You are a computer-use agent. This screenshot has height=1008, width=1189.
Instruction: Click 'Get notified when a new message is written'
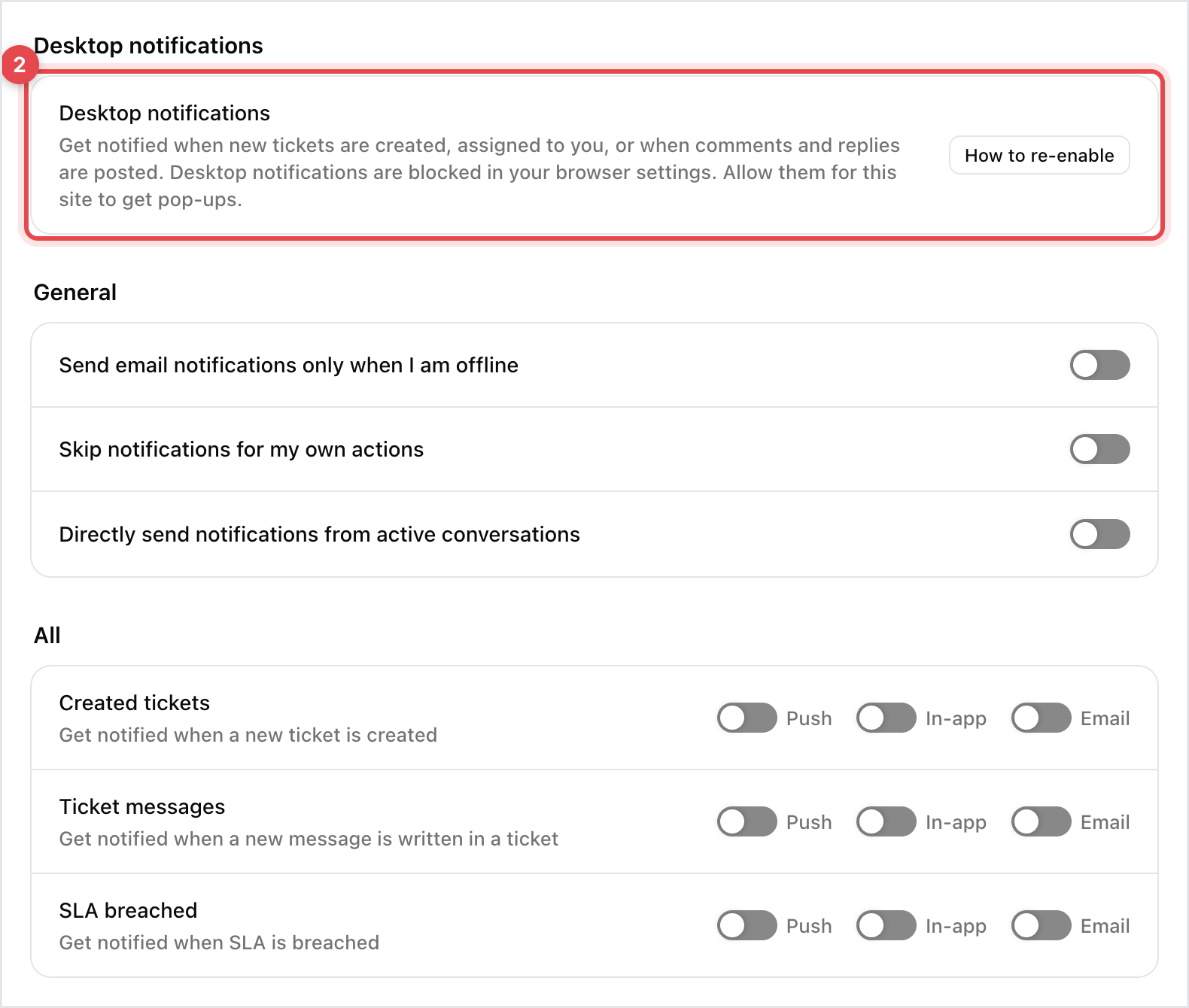coord(309,839)
